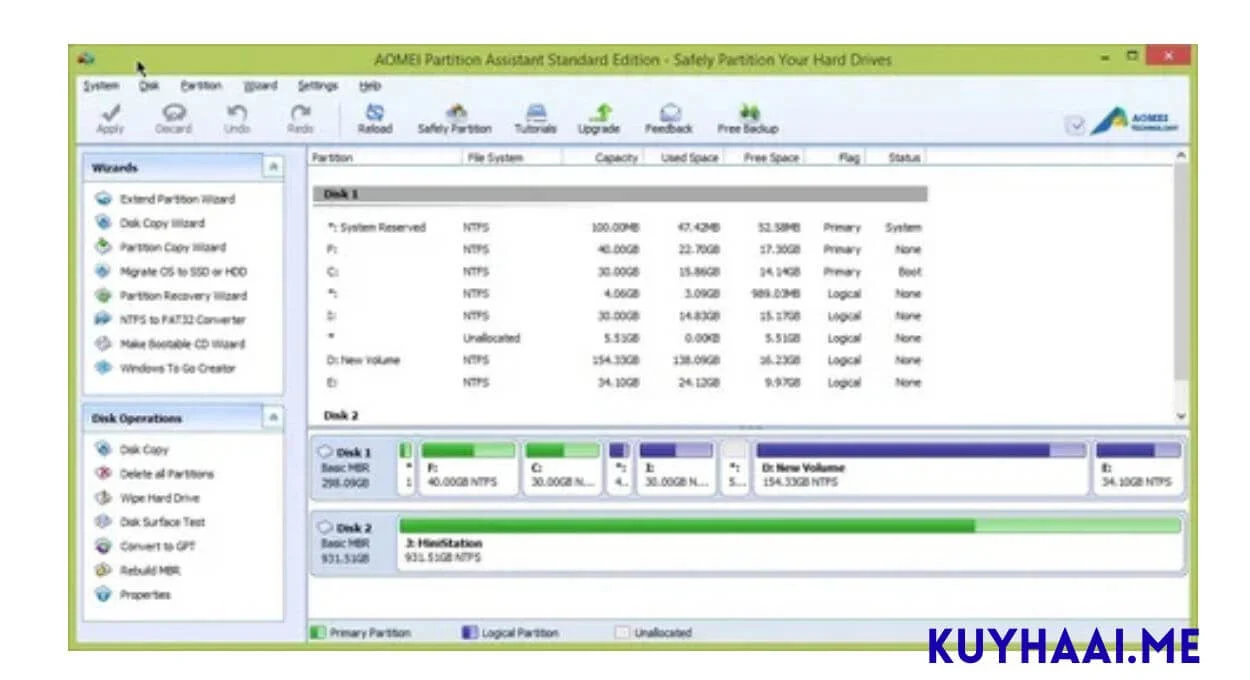Select the E: 34.10GB table row
This screenshot has height=680, width=1250.
coord(620,382)
